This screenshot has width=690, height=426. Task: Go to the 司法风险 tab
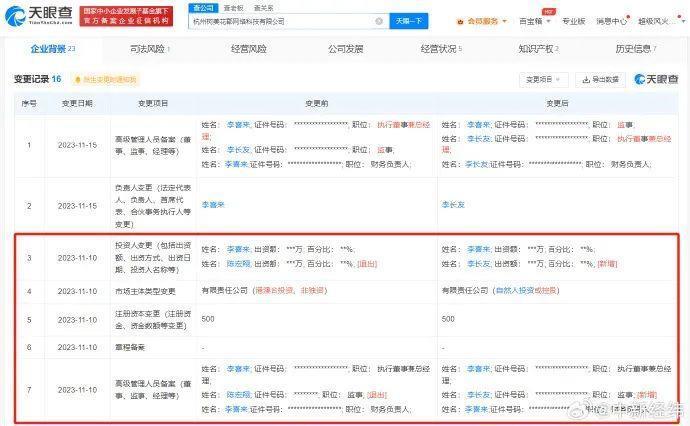tap(150, 49)
